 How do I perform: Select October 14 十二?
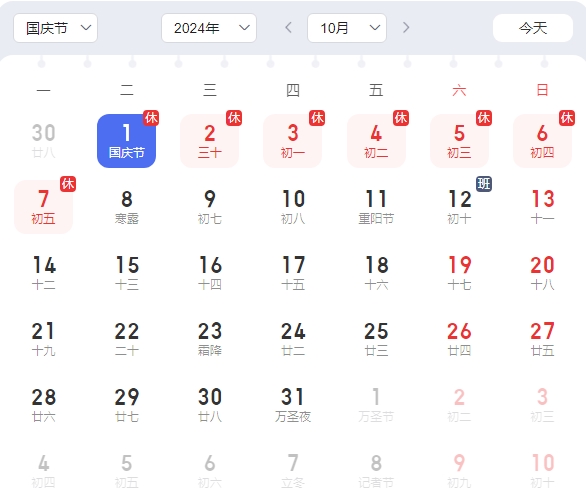click(x=43, y=273)
